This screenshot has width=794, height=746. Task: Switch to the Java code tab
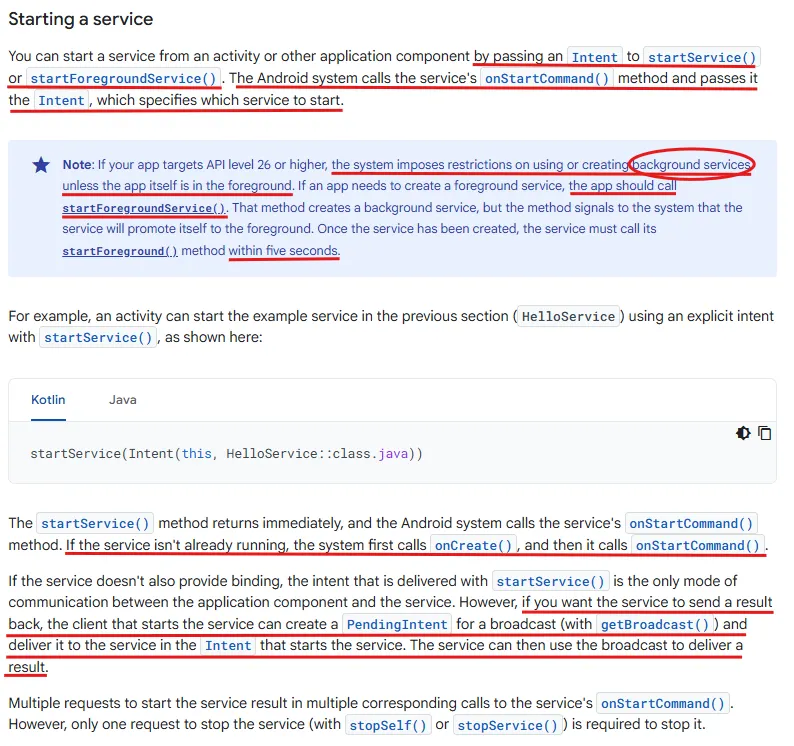[x=123, y=400]
